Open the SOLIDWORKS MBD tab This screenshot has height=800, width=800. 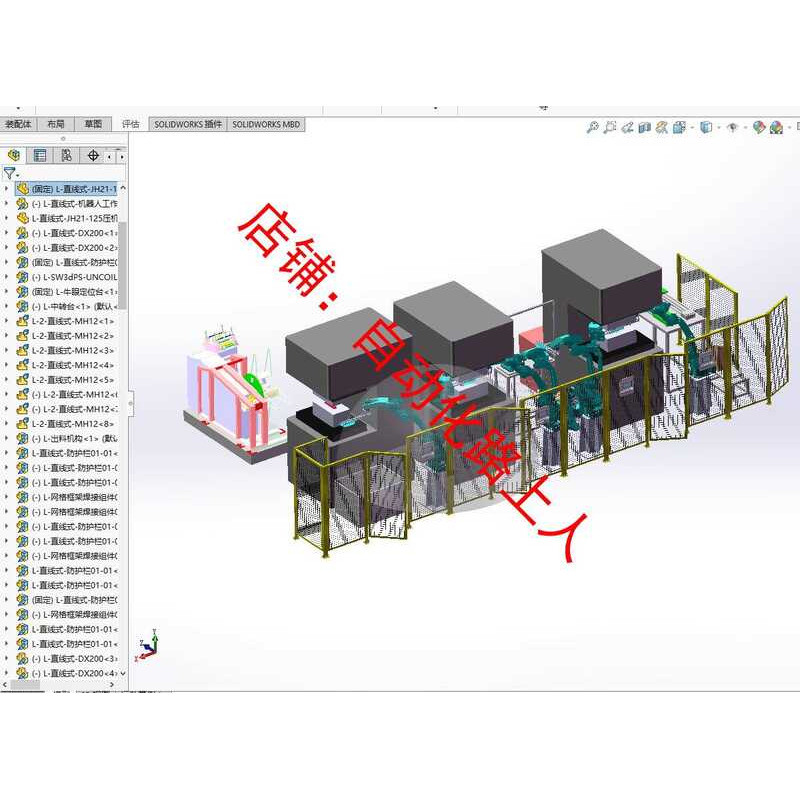pos(266,124)
